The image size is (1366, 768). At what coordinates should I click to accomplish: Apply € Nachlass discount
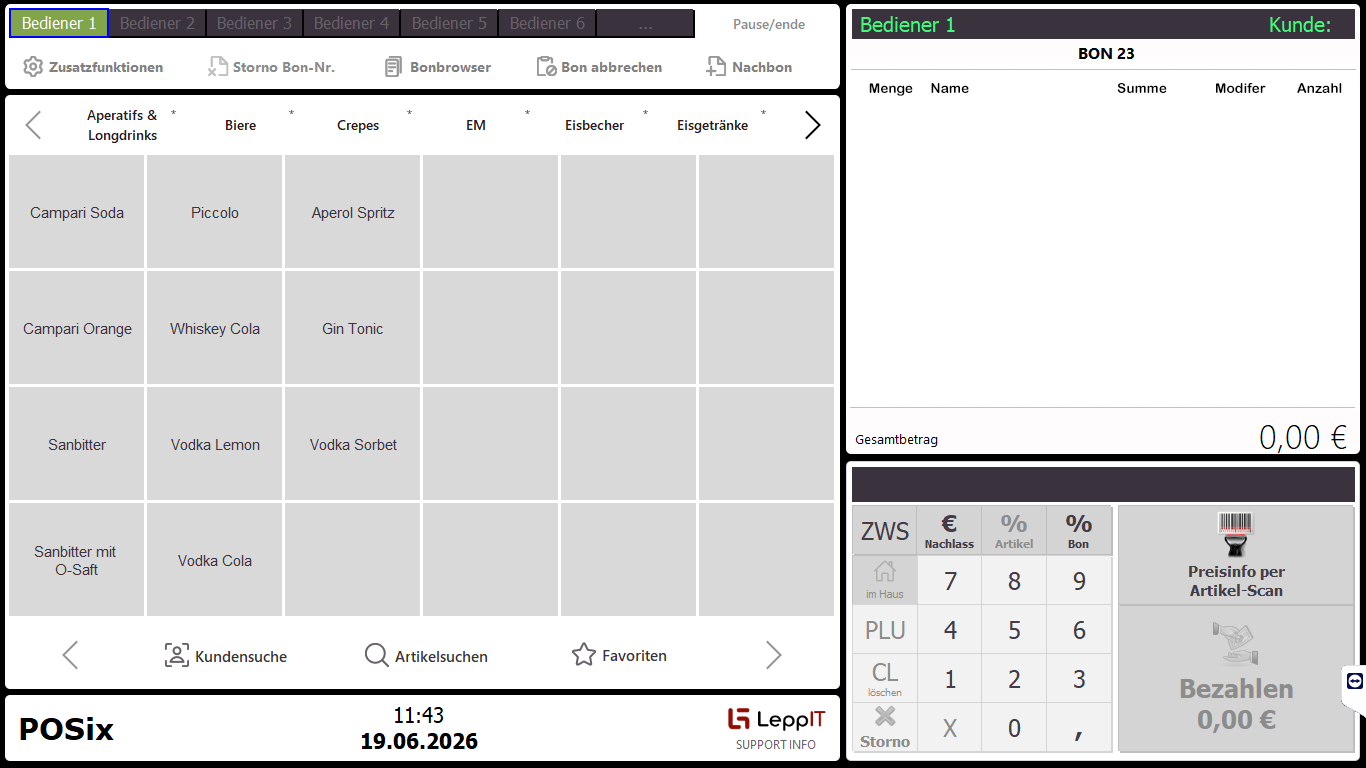click(x=949, y=531)
